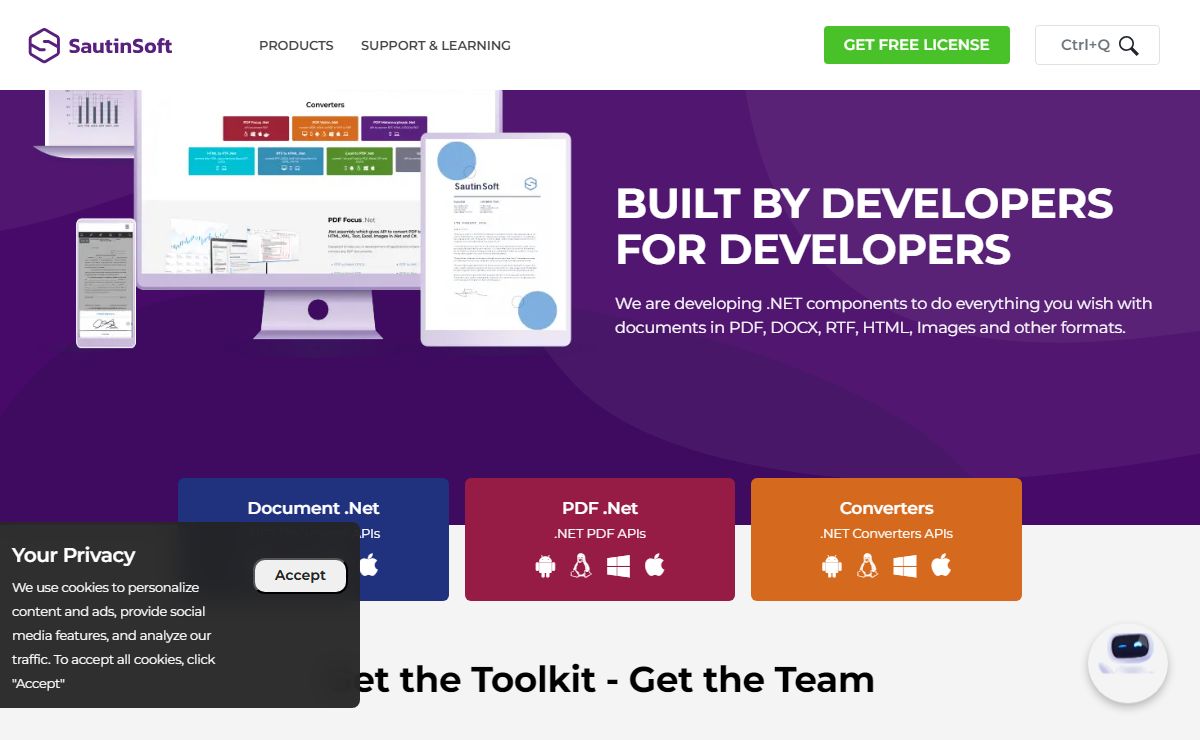Open the PDF .Net card title
The image size is (1200, 740).
coord(600,508)
